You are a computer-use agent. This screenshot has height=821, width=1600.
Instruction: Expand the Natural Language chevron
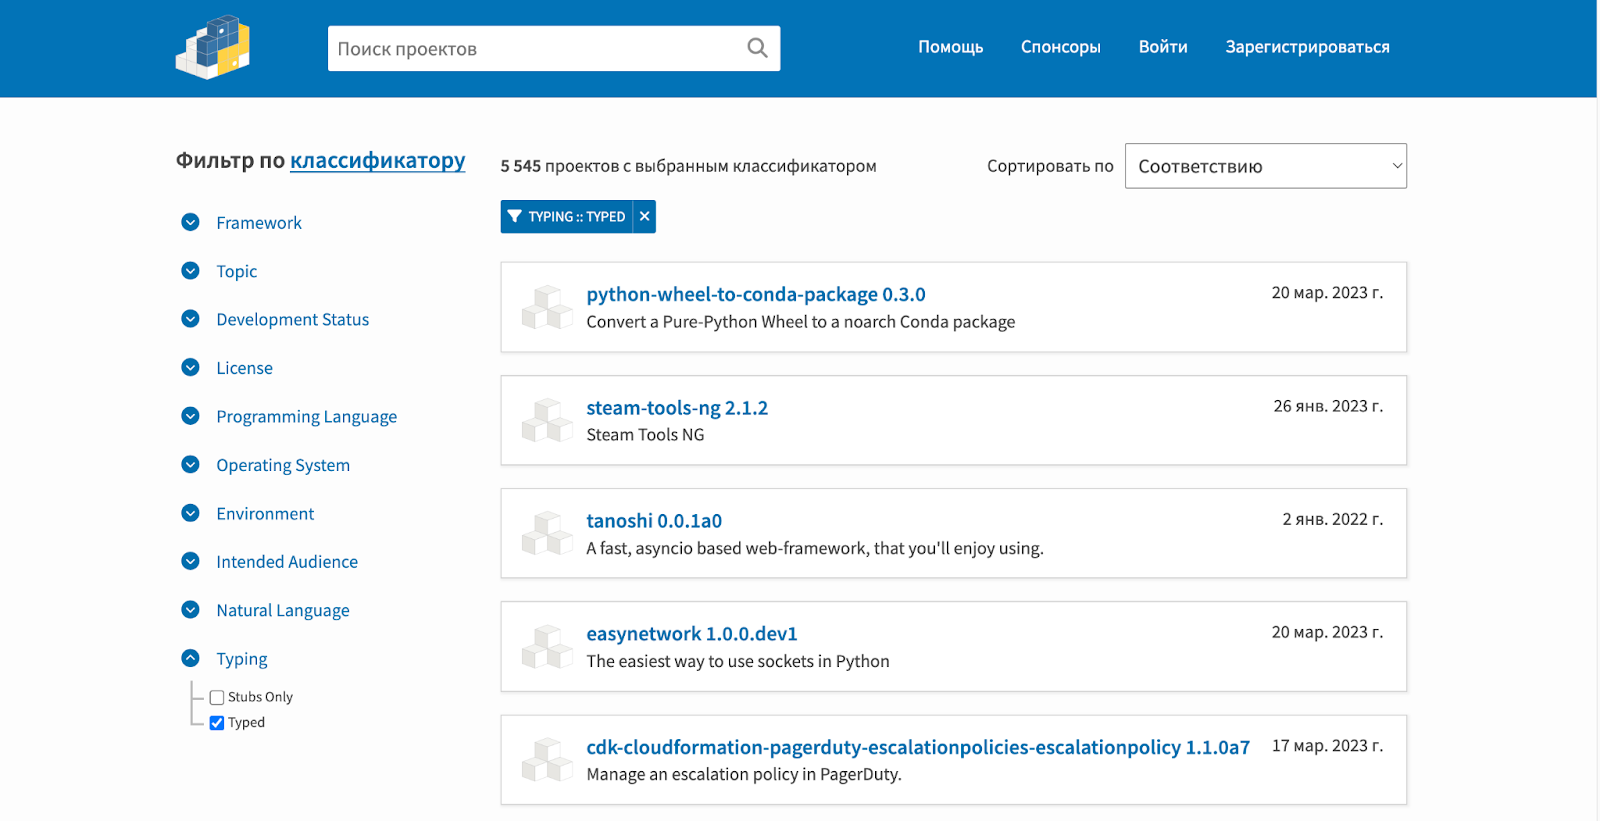click(190, 610)
